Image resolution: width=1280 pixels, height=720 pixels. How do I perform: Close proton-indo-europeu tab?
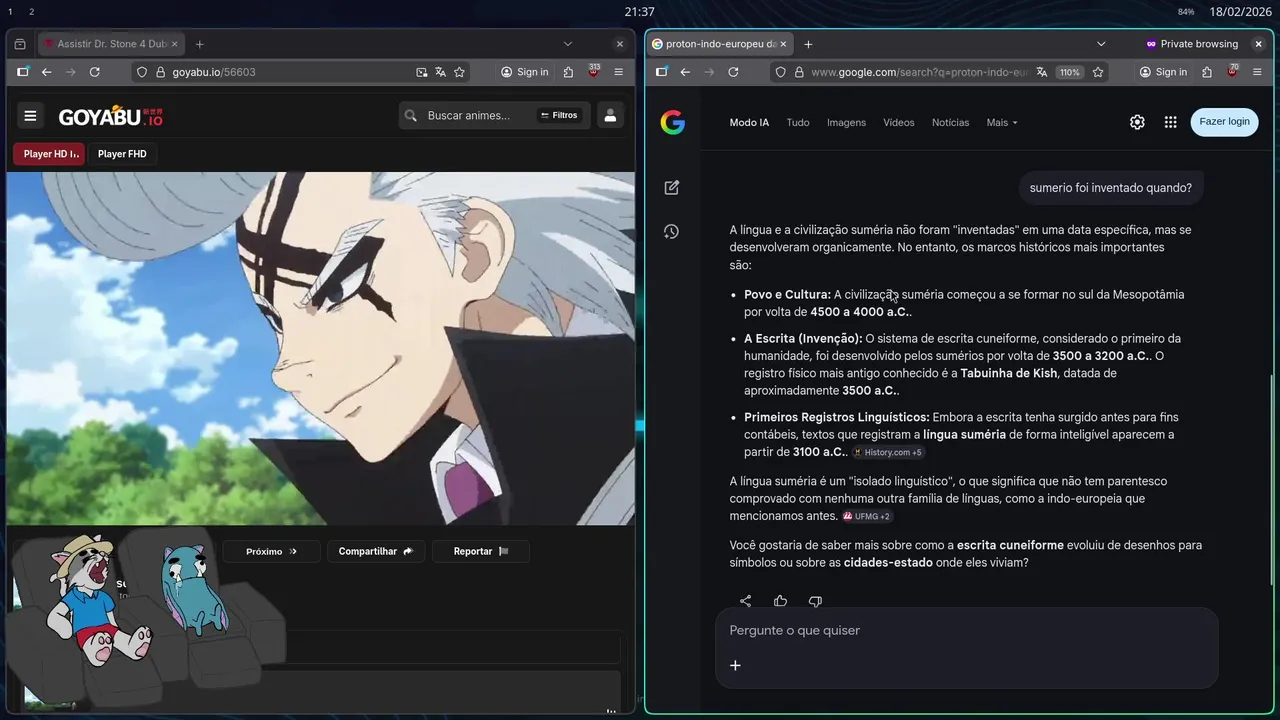pyautogui.click(x=783, y=44)
